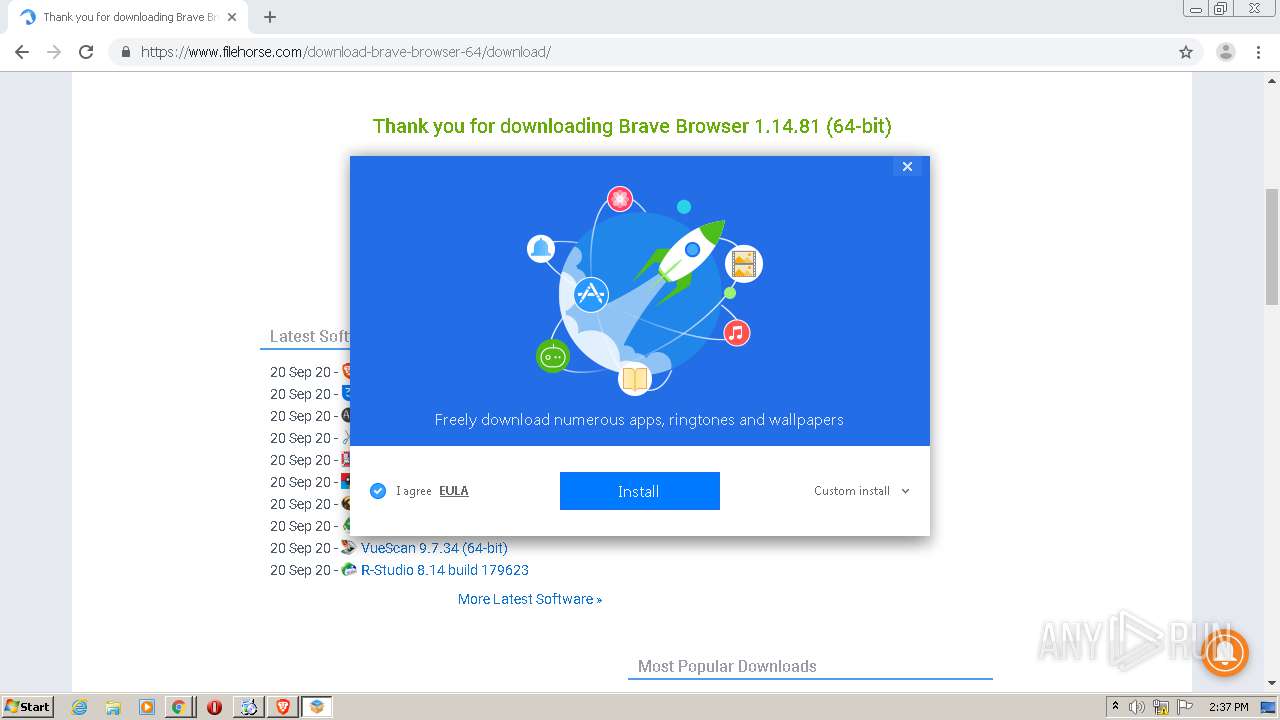Open the More Latest Software link
1280x720 pixels.
(530, 599)
